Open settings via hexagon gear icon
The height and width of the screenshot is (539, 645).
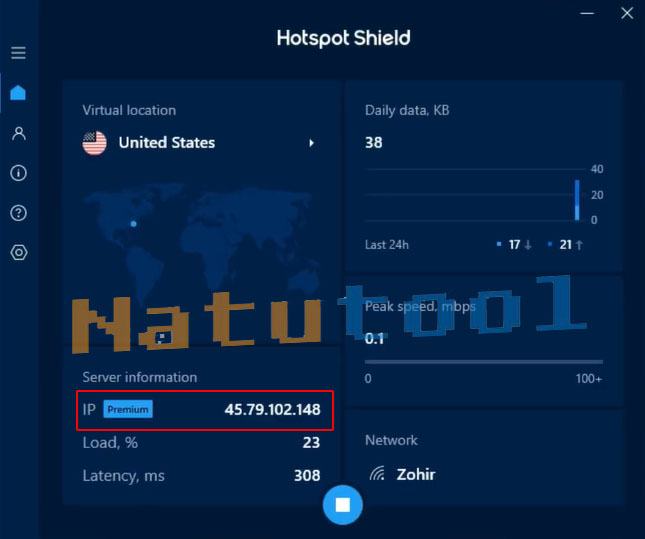19,252
